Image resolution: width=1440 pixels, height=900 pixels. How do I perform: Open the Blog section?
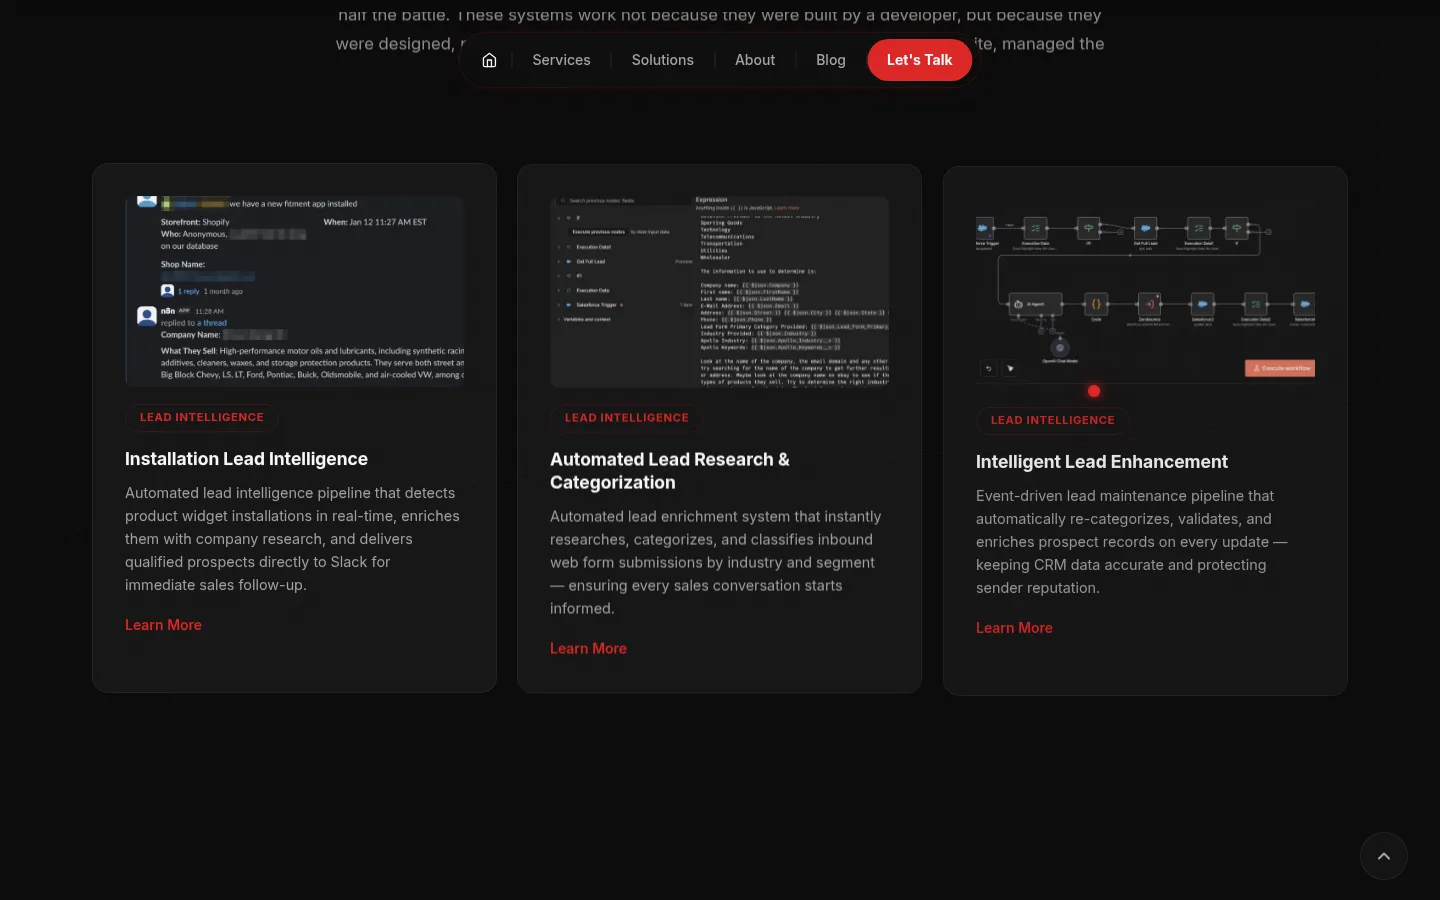pos(830,59)
